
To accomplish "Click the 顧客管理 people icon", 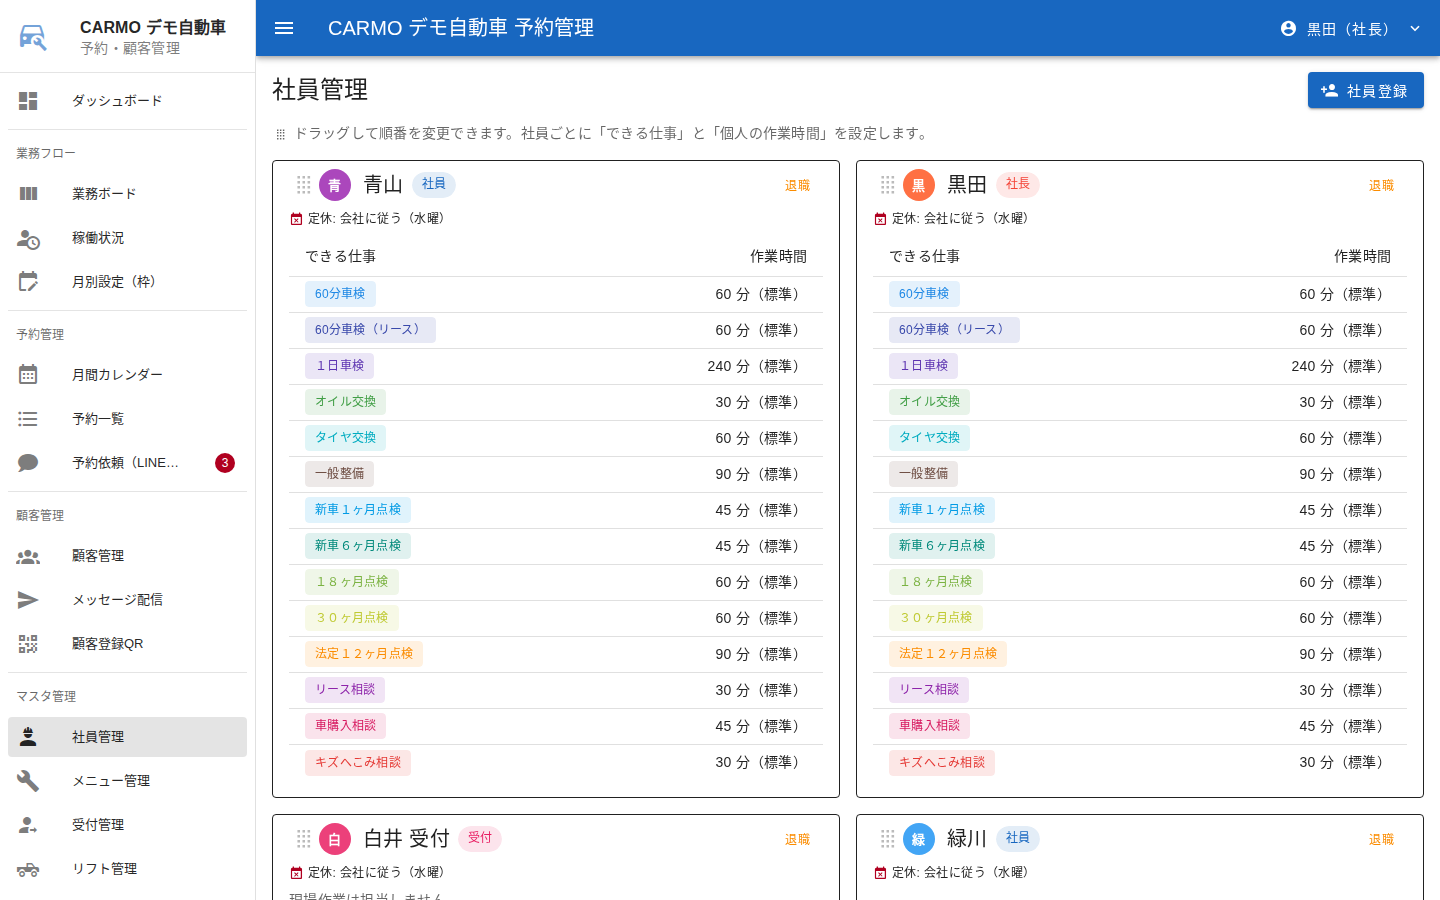I will (x=28, y=556).
